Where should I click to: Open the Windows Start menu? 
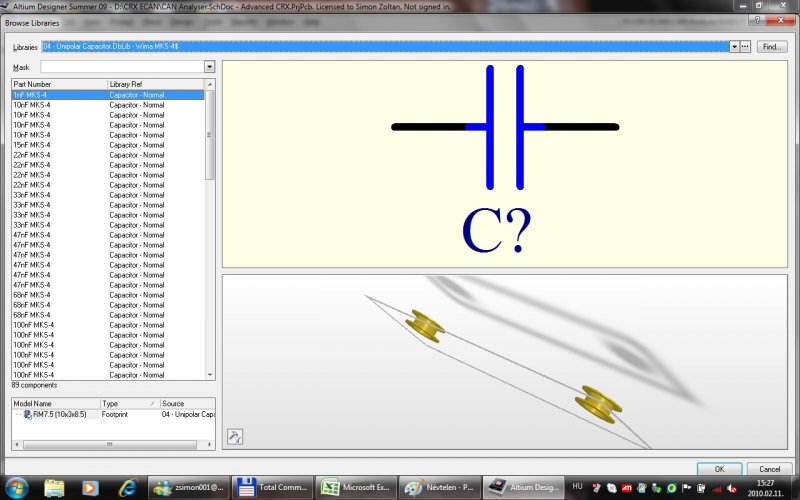tap(17, 487)
